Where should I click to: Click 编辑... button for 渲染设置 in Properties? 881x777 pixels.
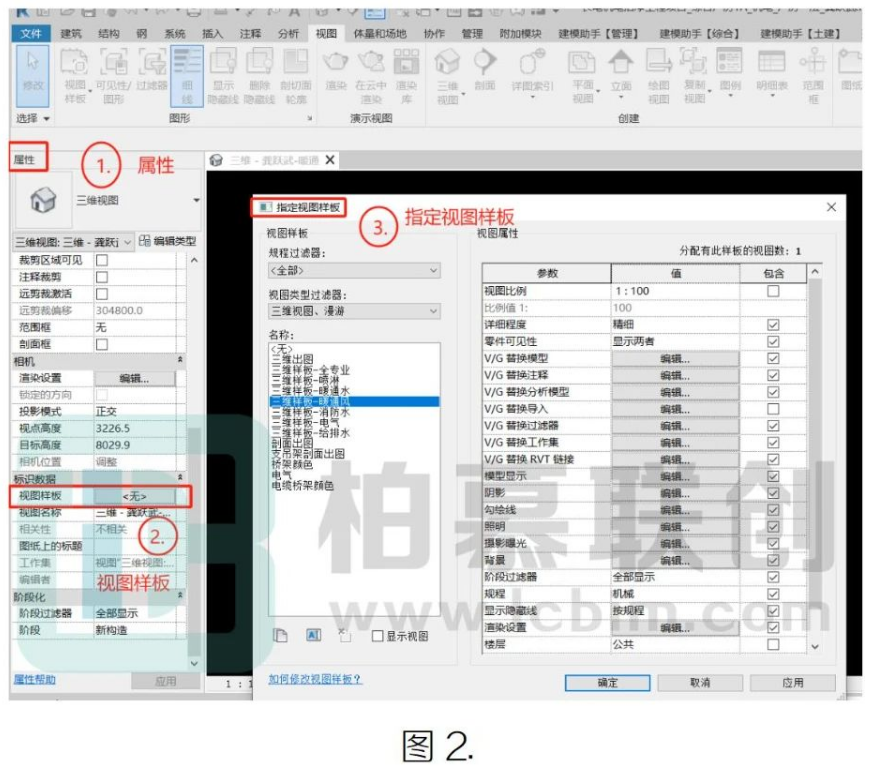coord(135,379)
